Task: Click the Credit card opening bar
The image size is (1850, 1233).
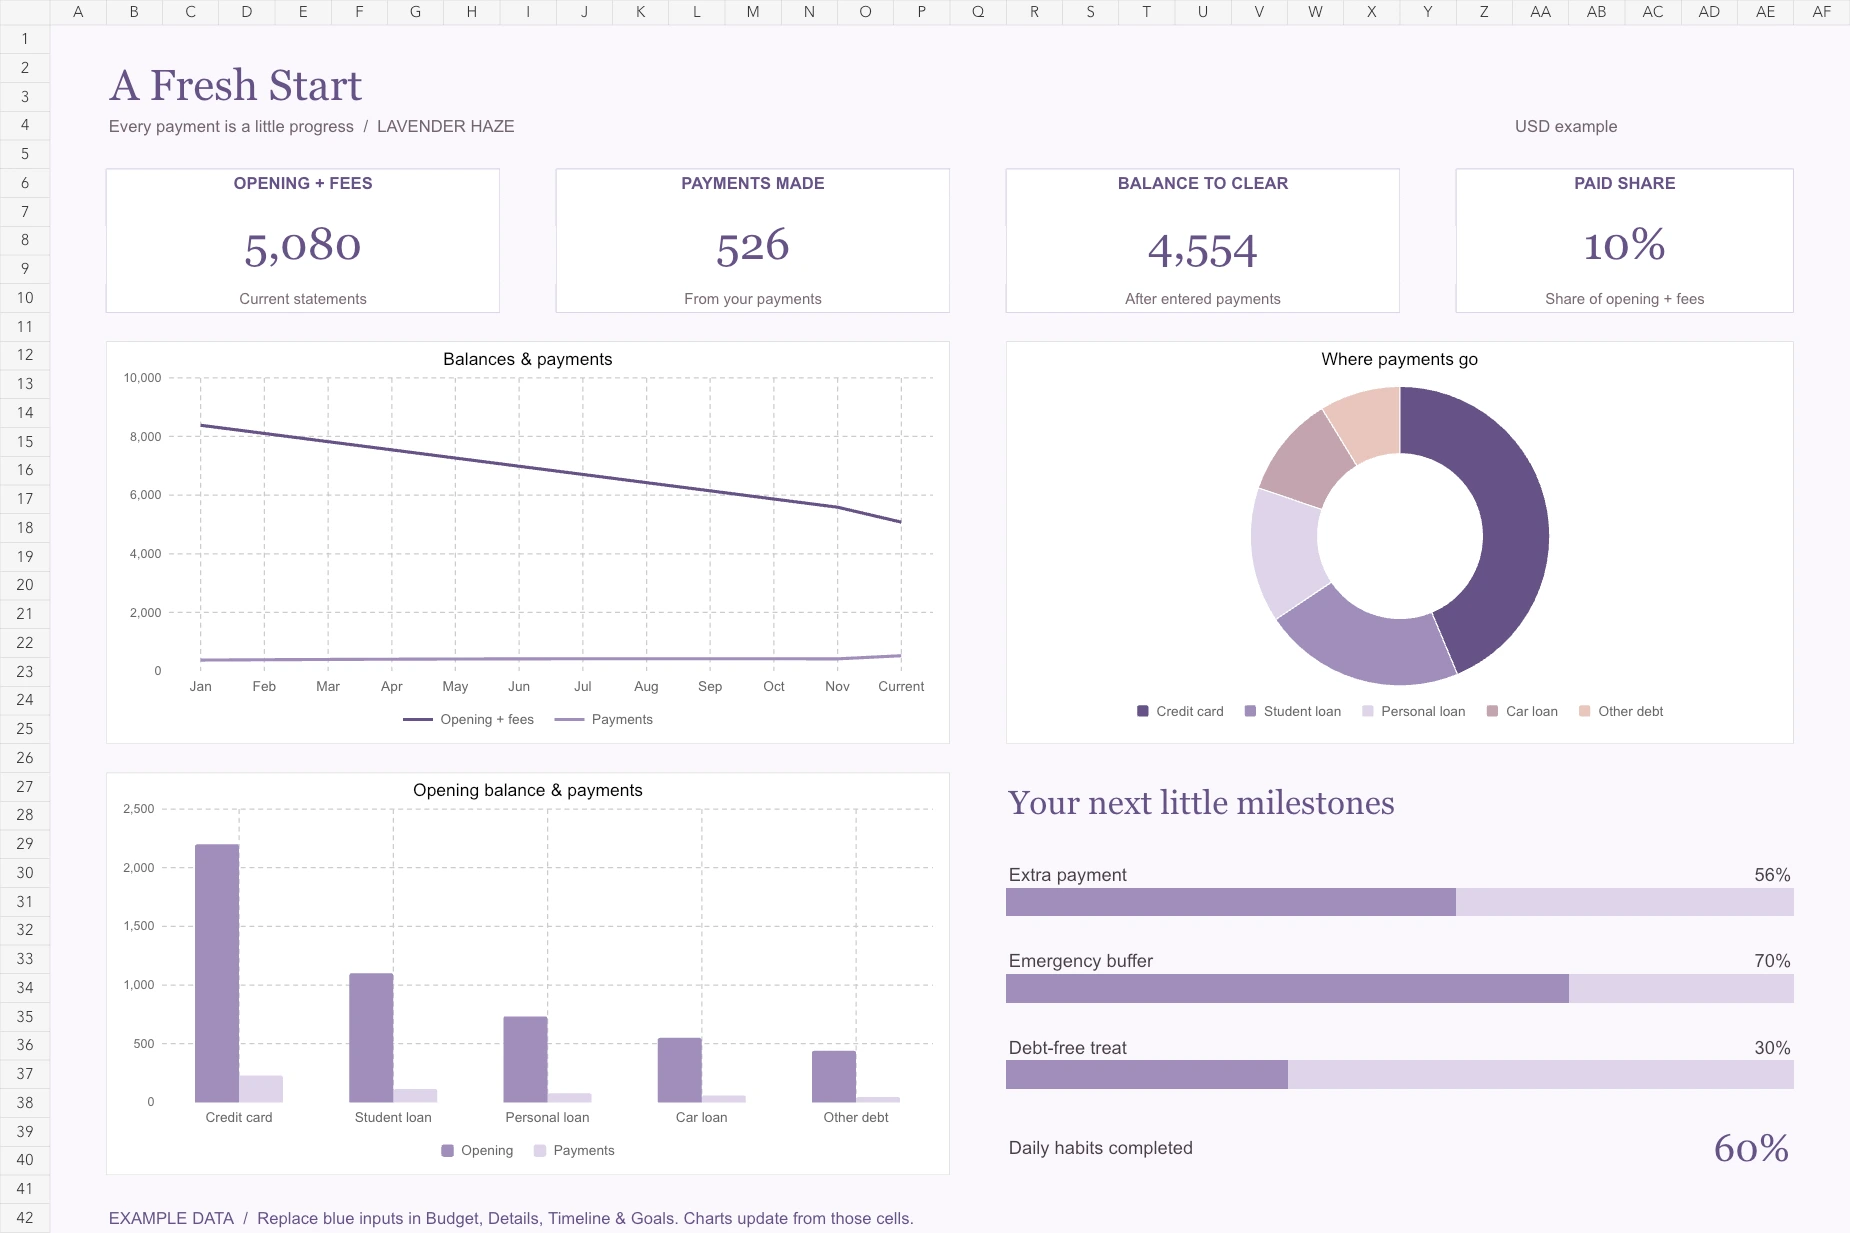Action: click(x=217, y=973)
